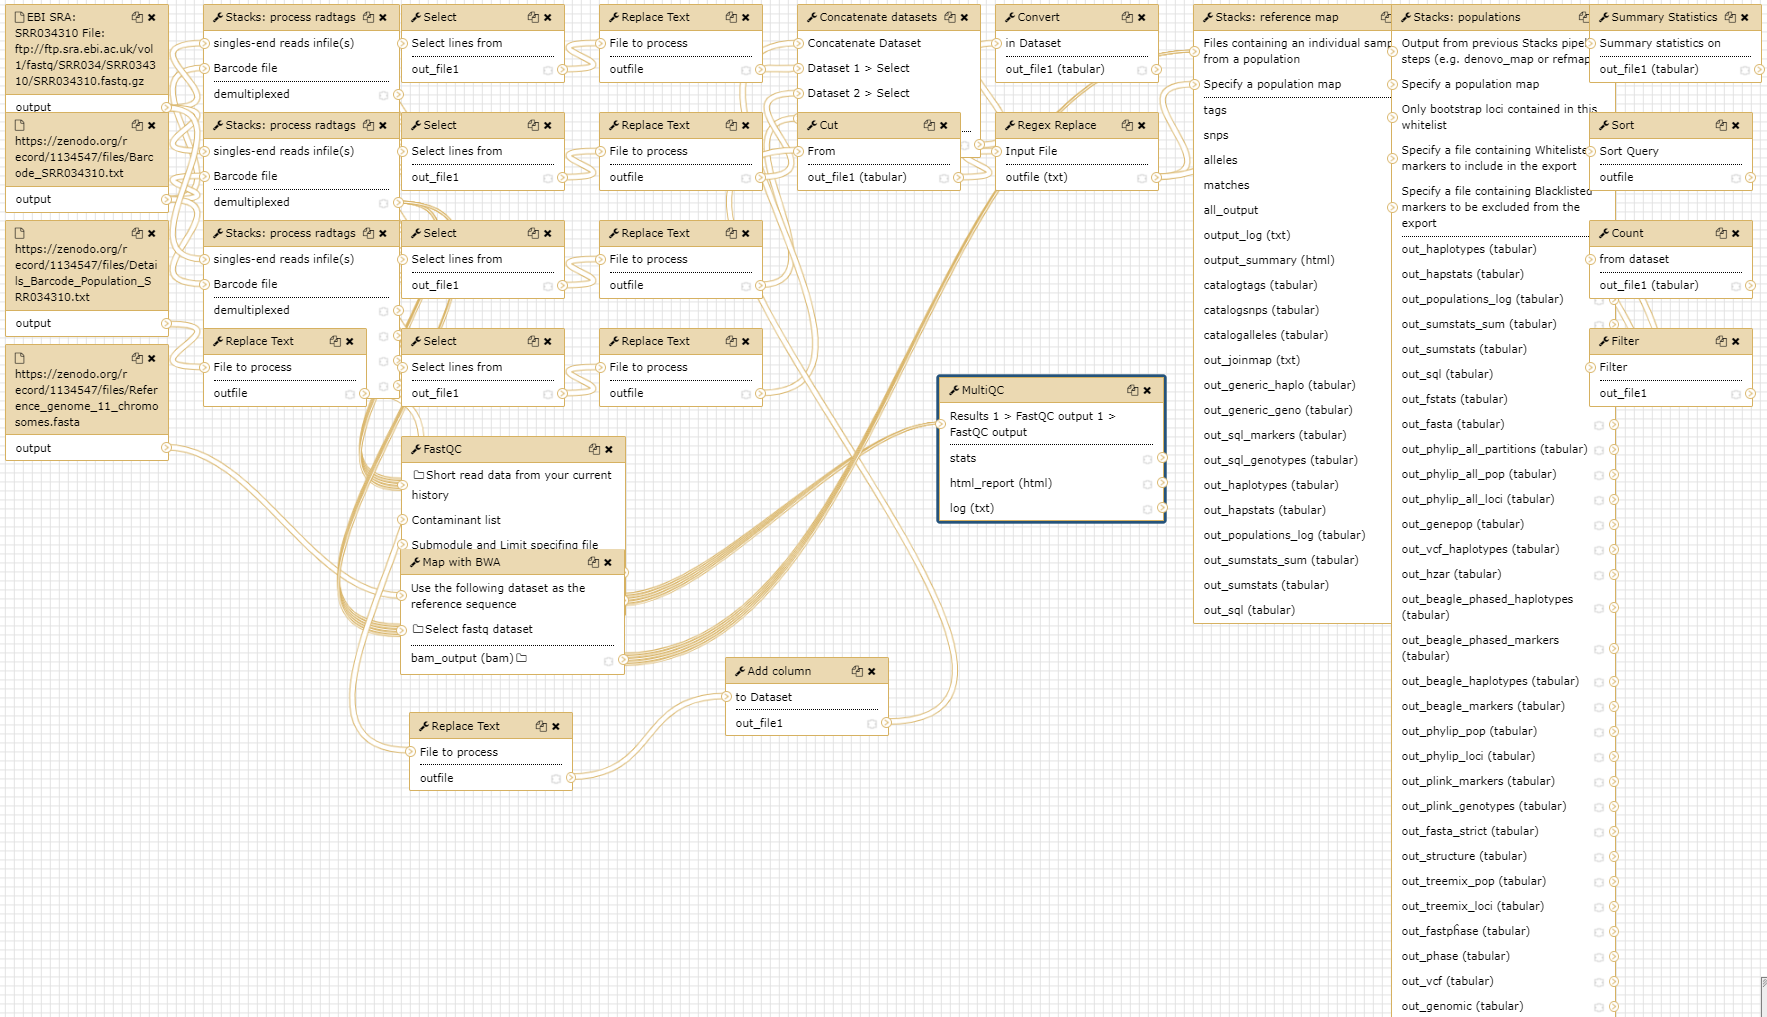Delete the Count node
Image resolution: width=1767 pixels, height=1017 pixels.
pyautogui.click(x=1736, y=233)
